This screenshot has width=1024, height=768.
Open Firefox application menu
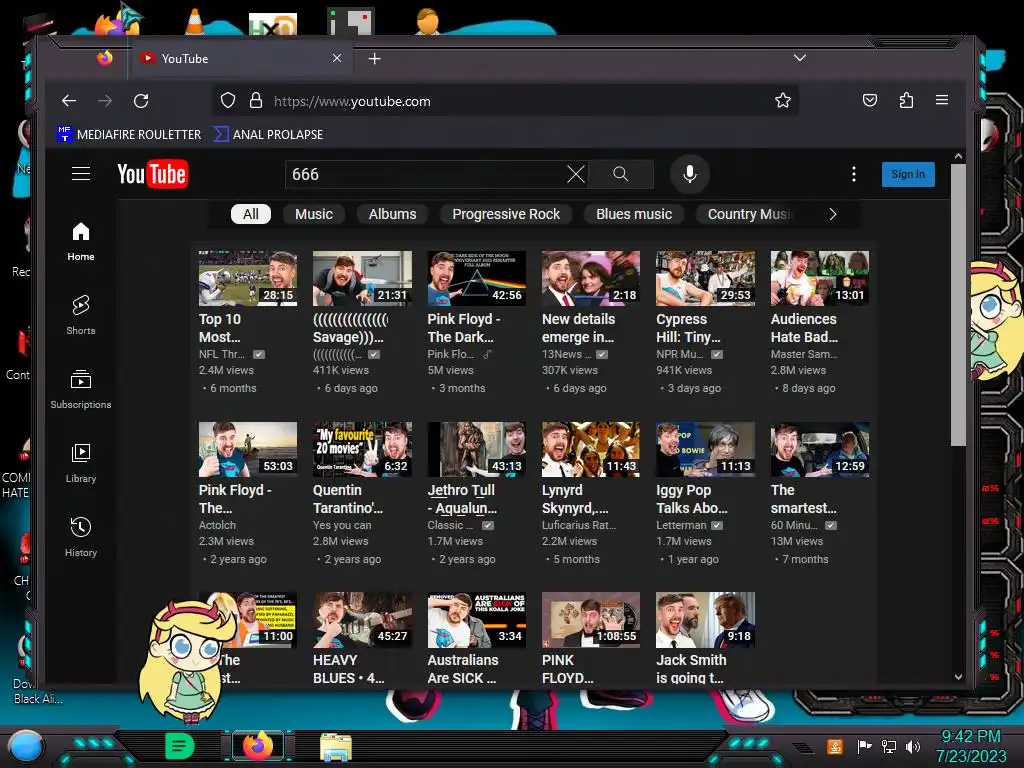point(942,100)
